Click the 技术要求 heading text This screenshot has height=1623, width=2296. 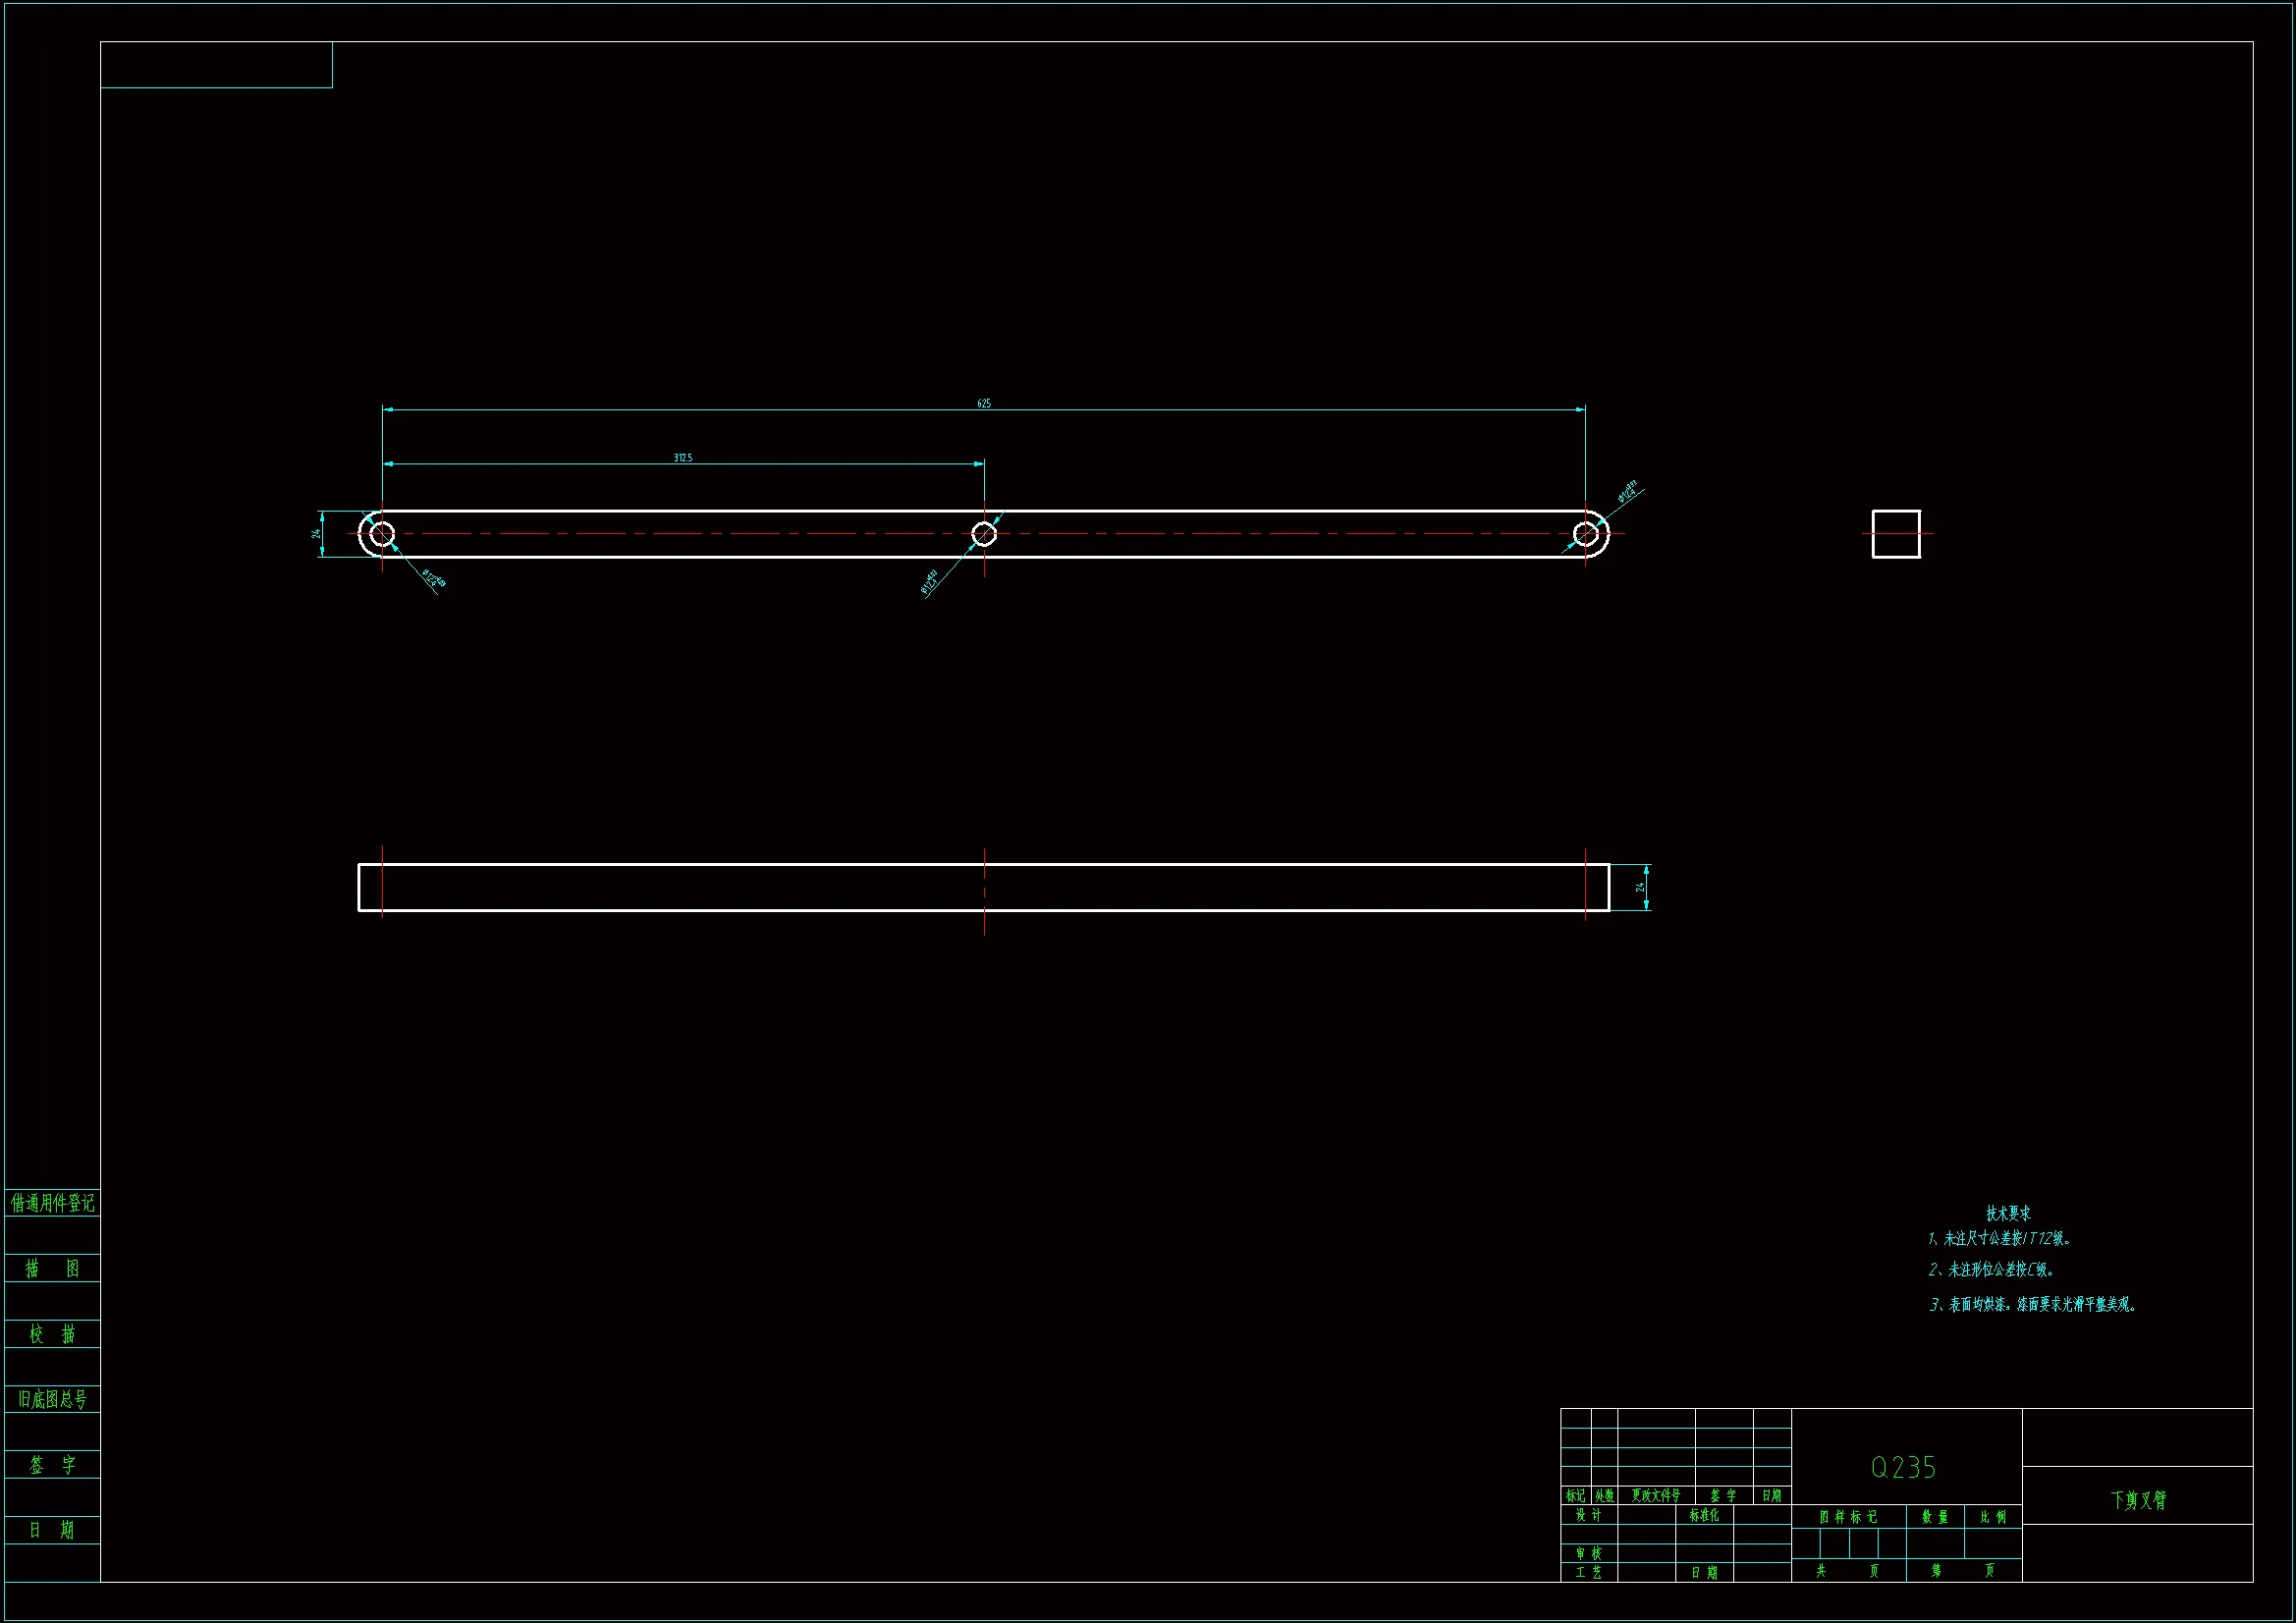click(x=2008, y=1213)
